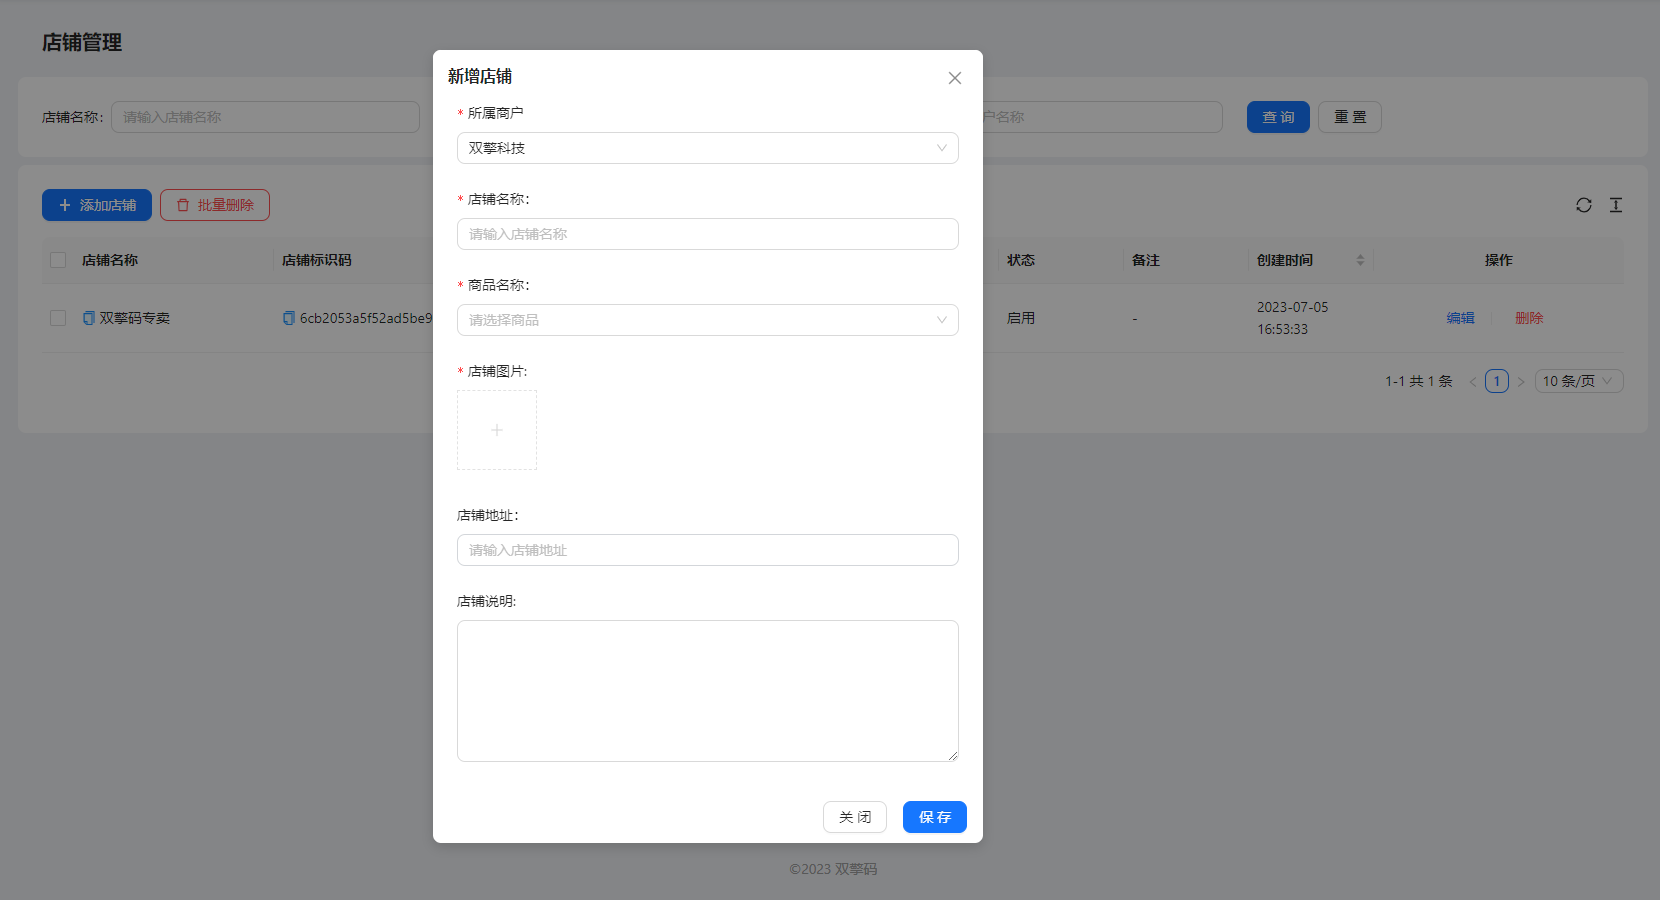This screenshot has height=900, width=1660.
Task: Click the plus icon to upload 店铺图片
Action: (x=497, y=430)
